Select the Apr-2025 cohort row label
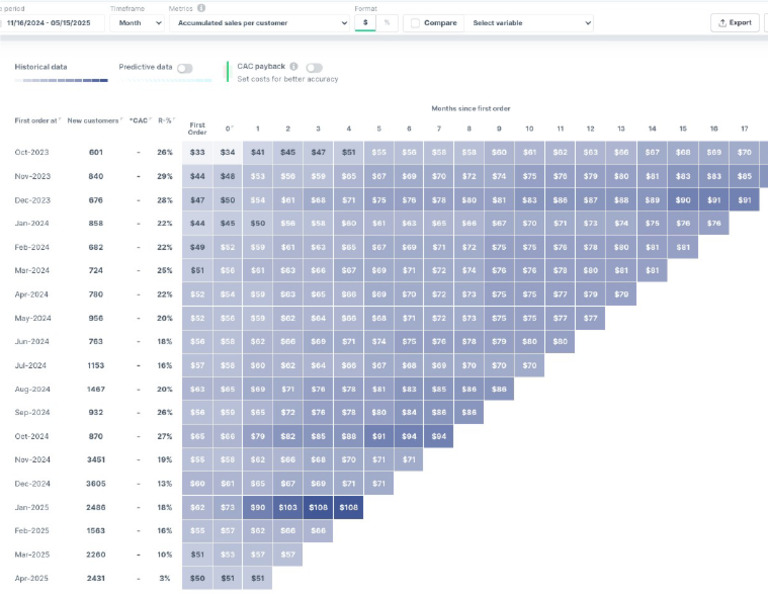This screenshot has height=594, width=768. (x=31, y=578)
